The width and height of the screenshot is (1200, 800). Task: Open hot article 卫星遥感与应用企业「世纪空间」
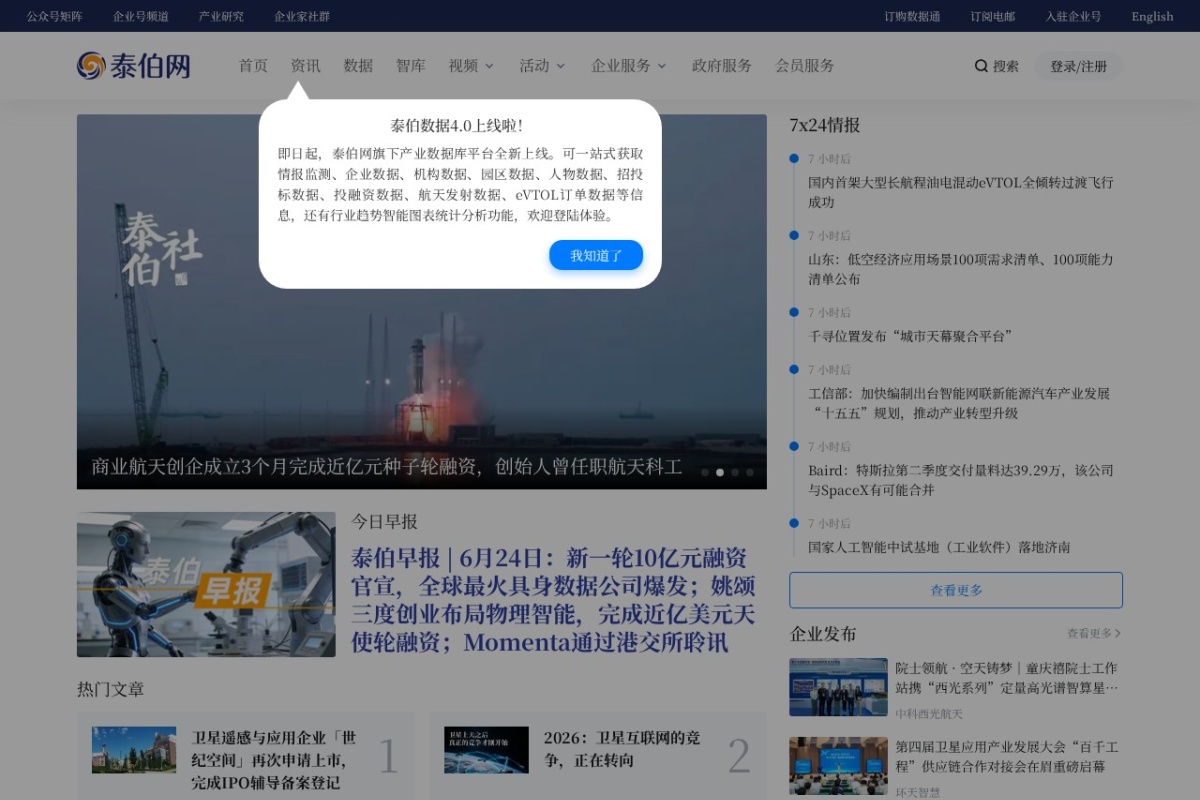[274, 760]
